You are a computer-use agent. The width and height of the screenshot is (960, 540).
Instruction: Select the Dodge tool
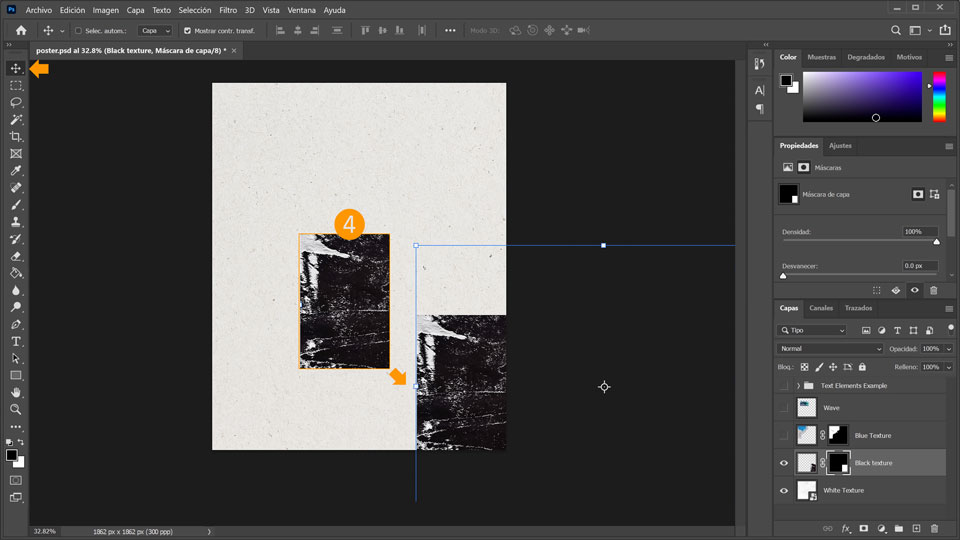coord(16,307)
